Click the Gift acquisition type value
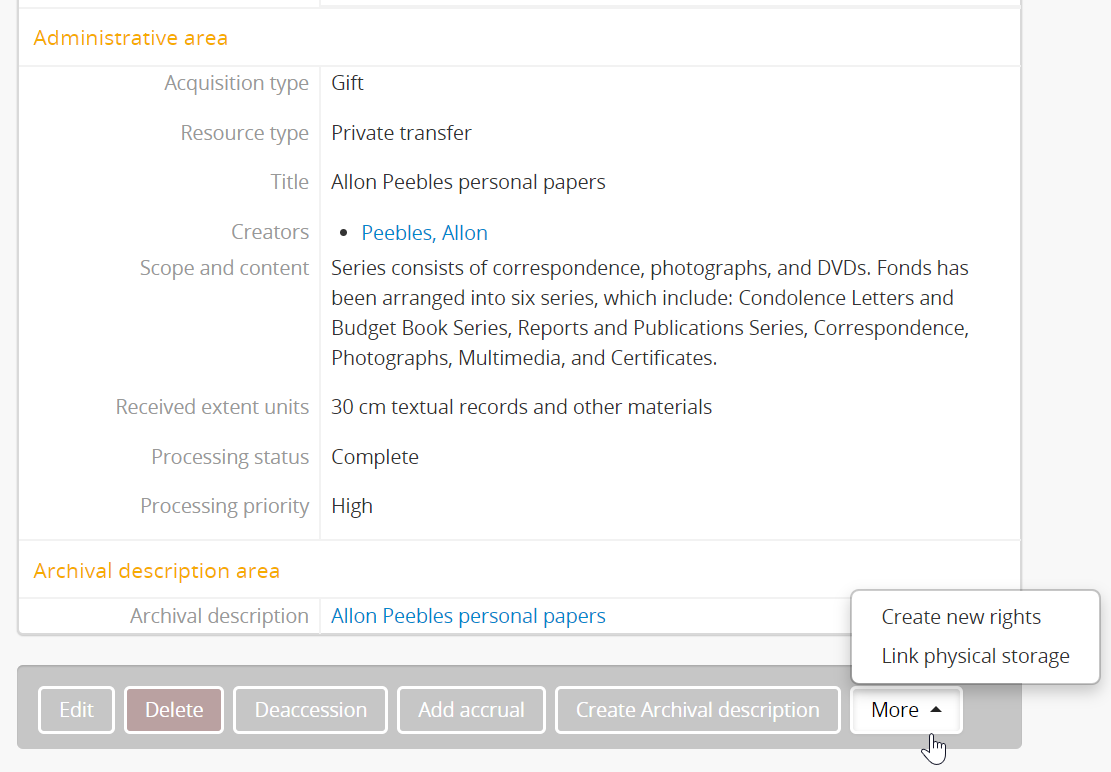 coord(347,83)
